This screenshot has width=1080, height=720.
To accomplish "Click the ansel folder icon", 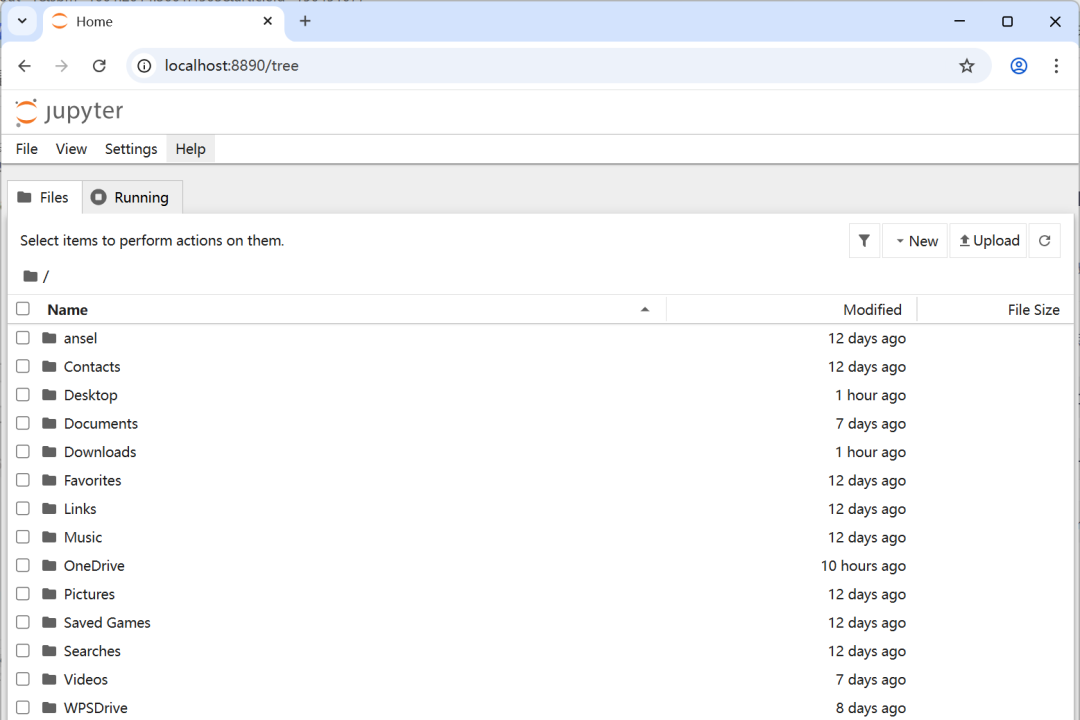I will (x=49, y=338).
